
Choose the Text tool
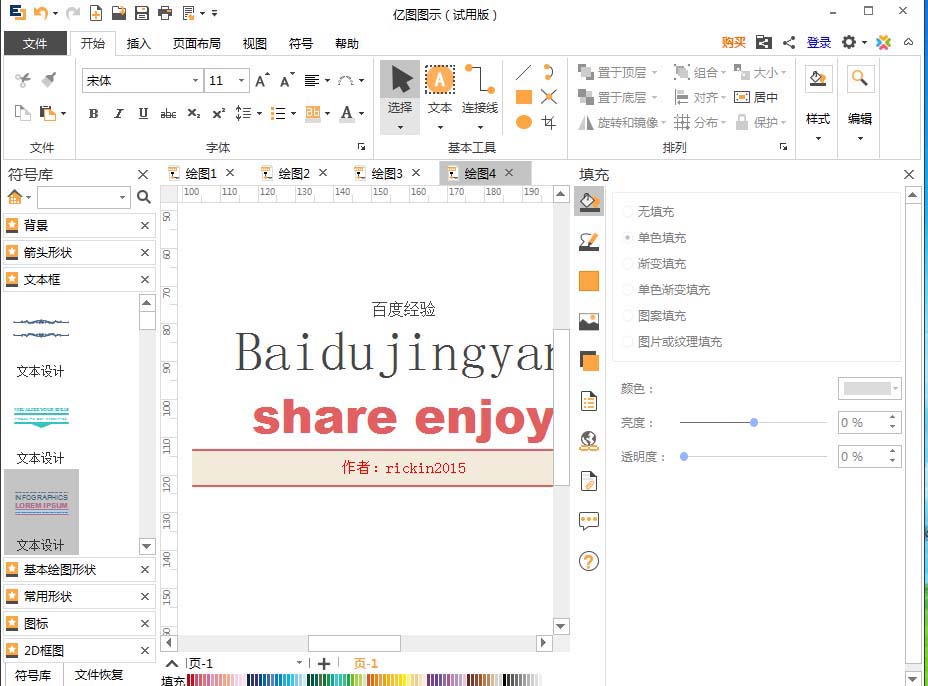(x=440, y=97)
